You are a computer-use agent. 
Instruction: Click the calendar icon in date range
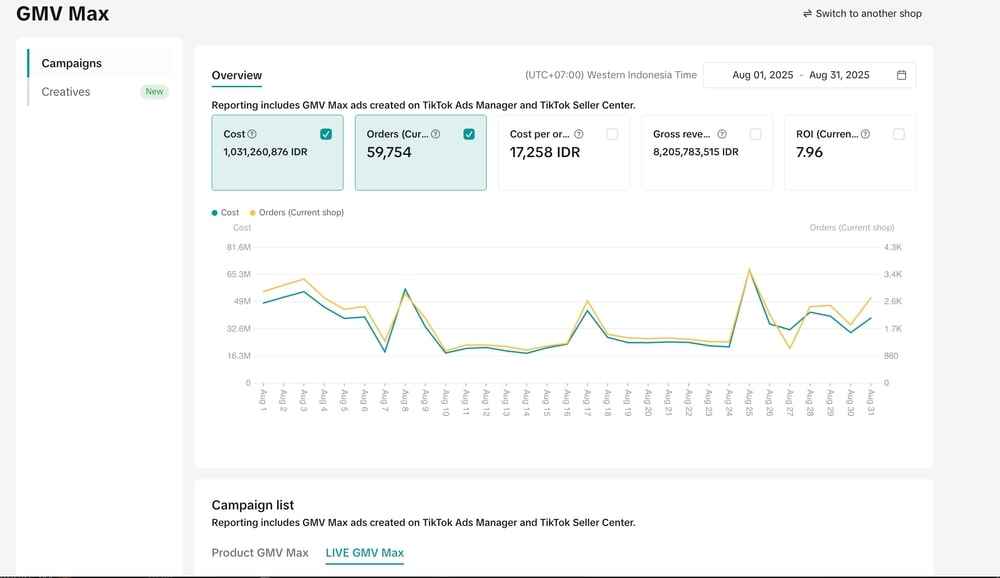901,75
